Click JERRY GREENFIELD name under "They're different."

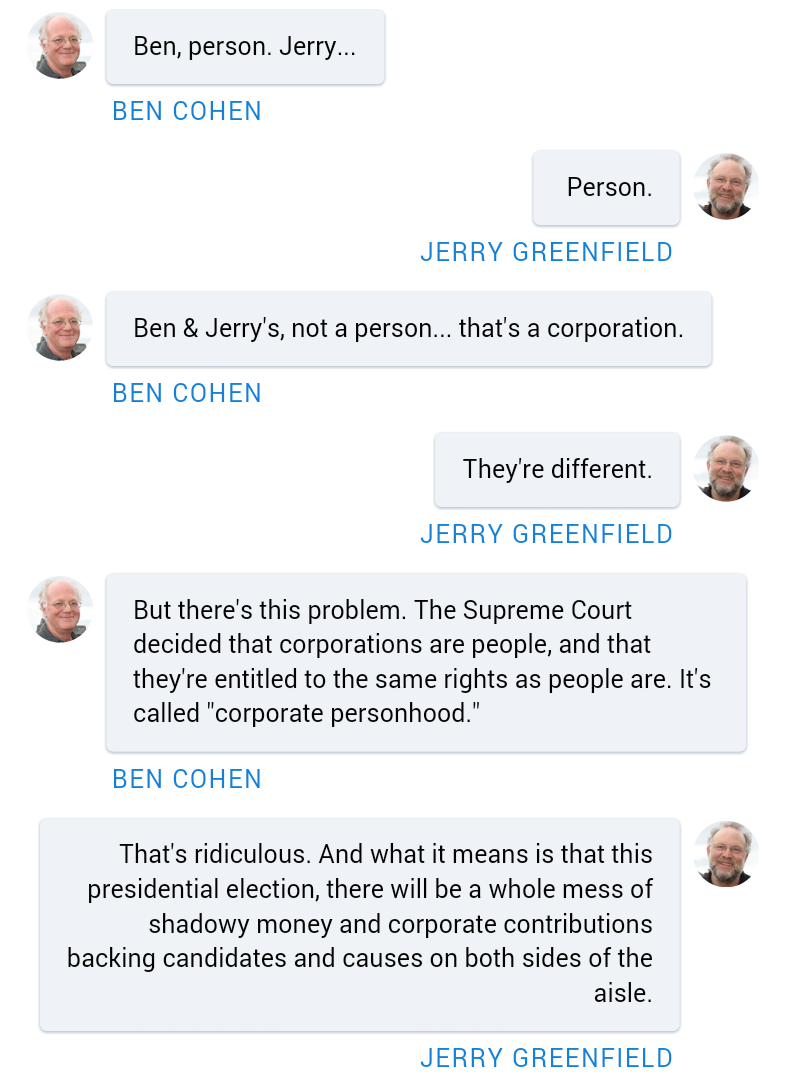[x=546, y=534]
